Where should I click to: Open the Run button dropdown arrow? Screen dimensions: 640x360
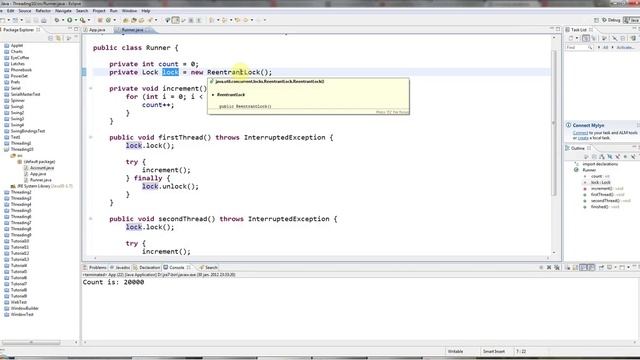coord(76,20)
